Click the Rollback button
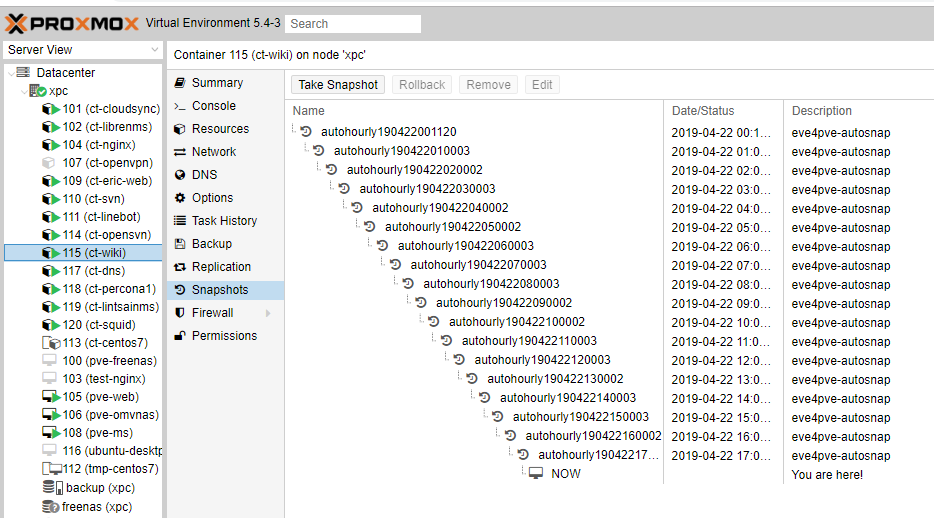Screen dimensions: 934x518 (422, 85)
